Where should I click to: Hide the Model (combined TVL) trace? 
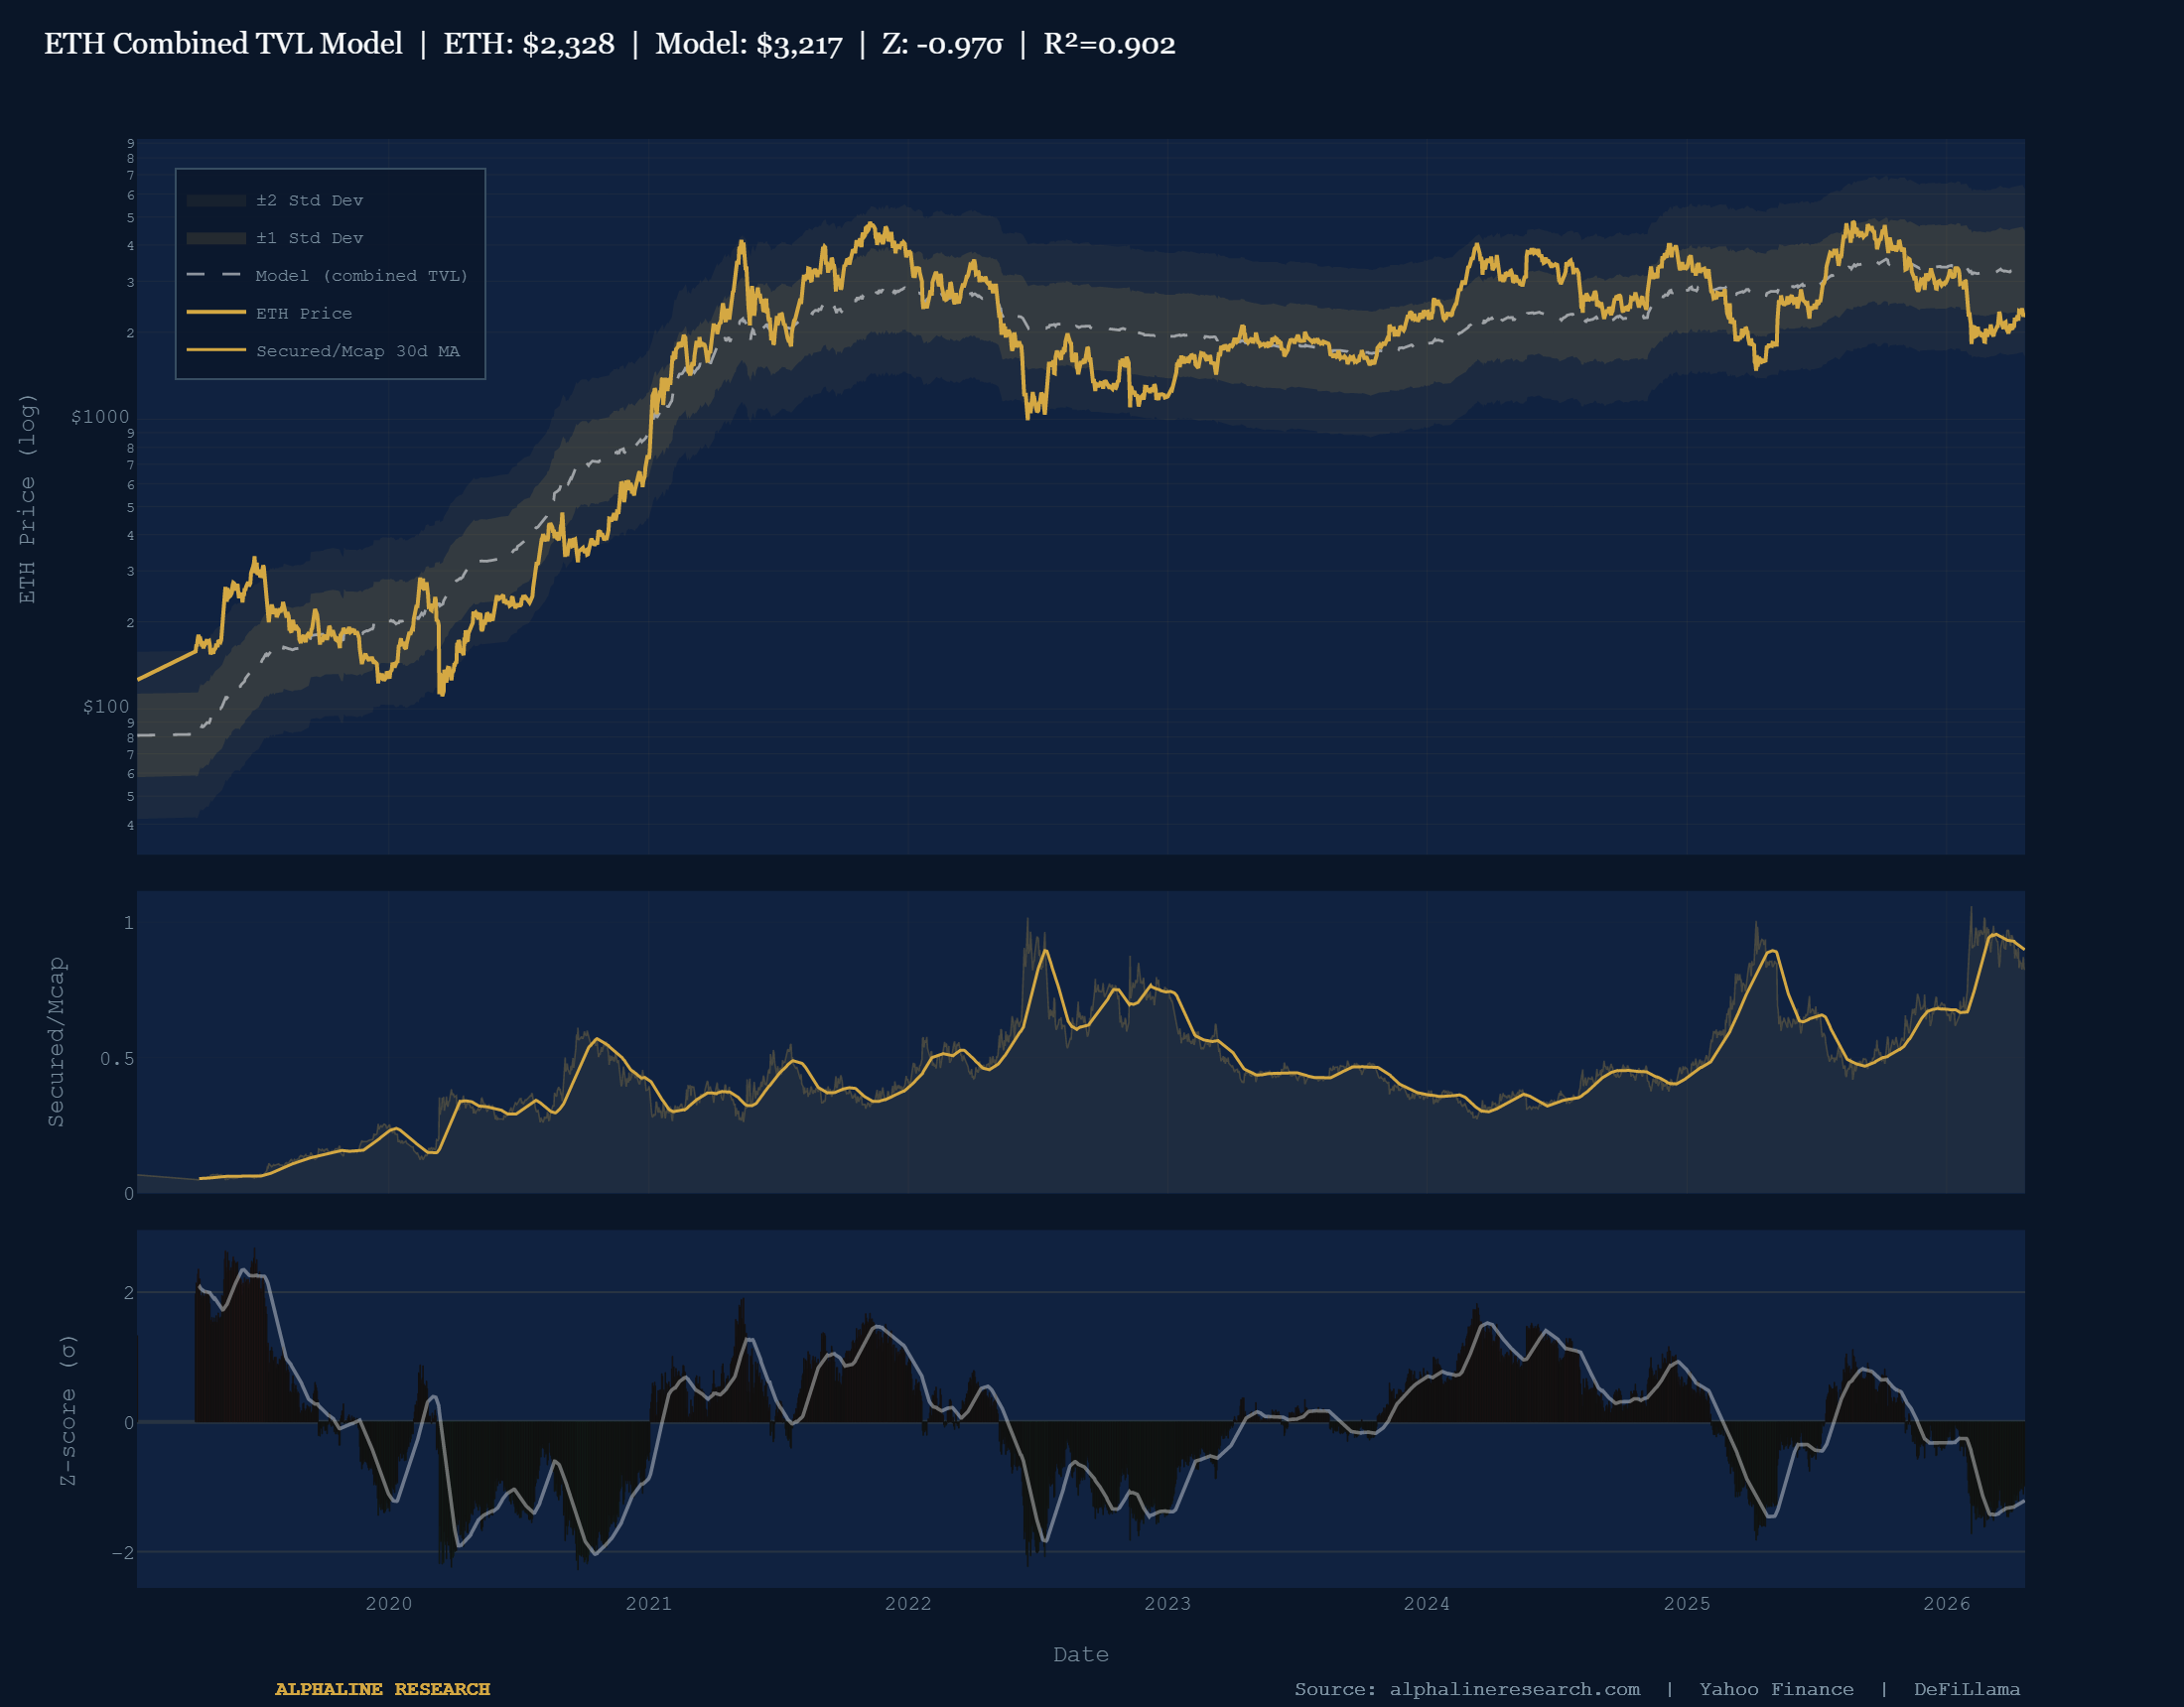point(361,276)
